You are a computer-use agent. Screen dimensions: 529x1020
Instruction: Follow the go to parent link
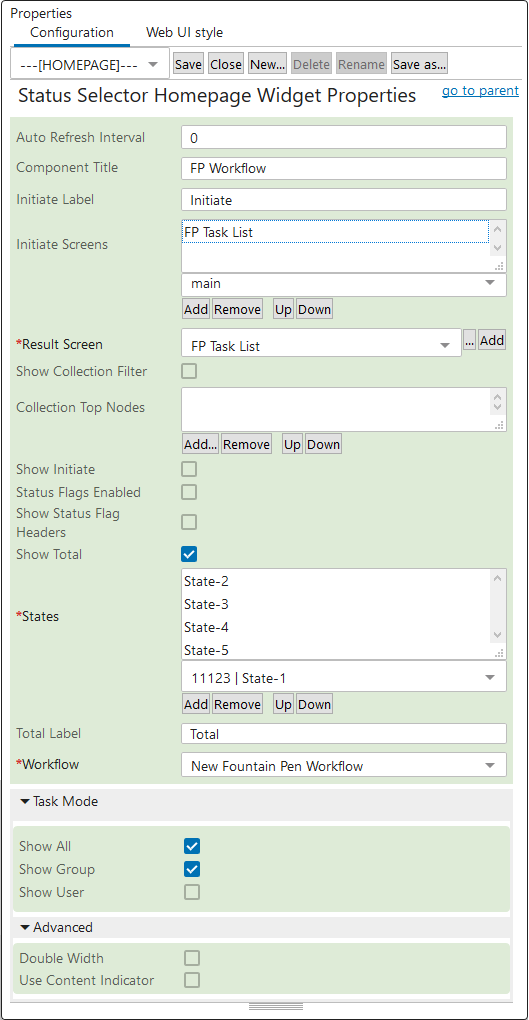(x=480, y=90)
